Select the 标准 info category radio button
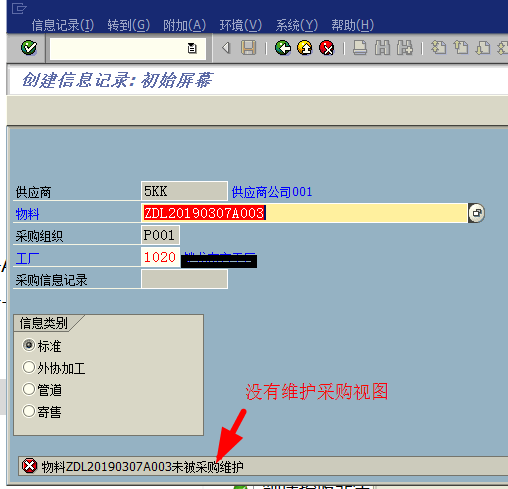This screenshot has width=508, height=489. 29,345
